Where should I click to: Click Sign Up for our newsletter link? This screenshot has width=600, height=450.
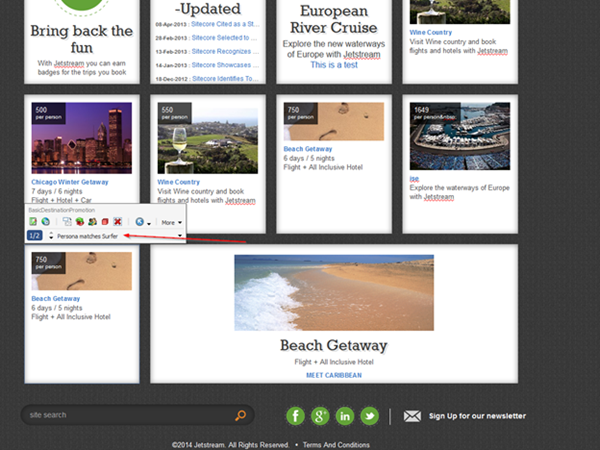tap(477, 416)
